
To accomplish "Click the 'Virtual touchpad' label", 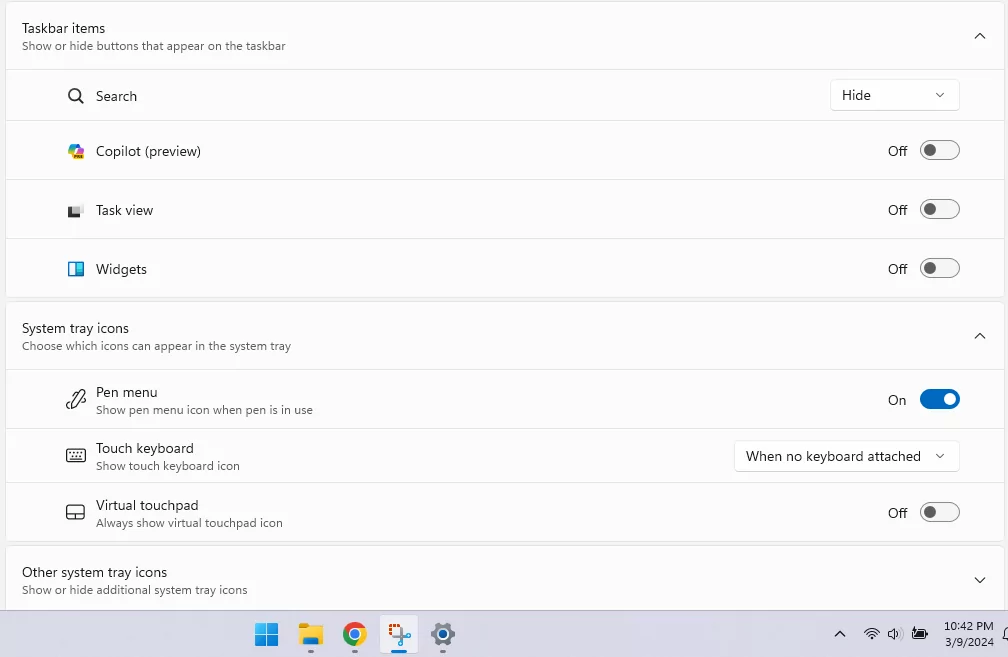I will (x=147, y=505).
